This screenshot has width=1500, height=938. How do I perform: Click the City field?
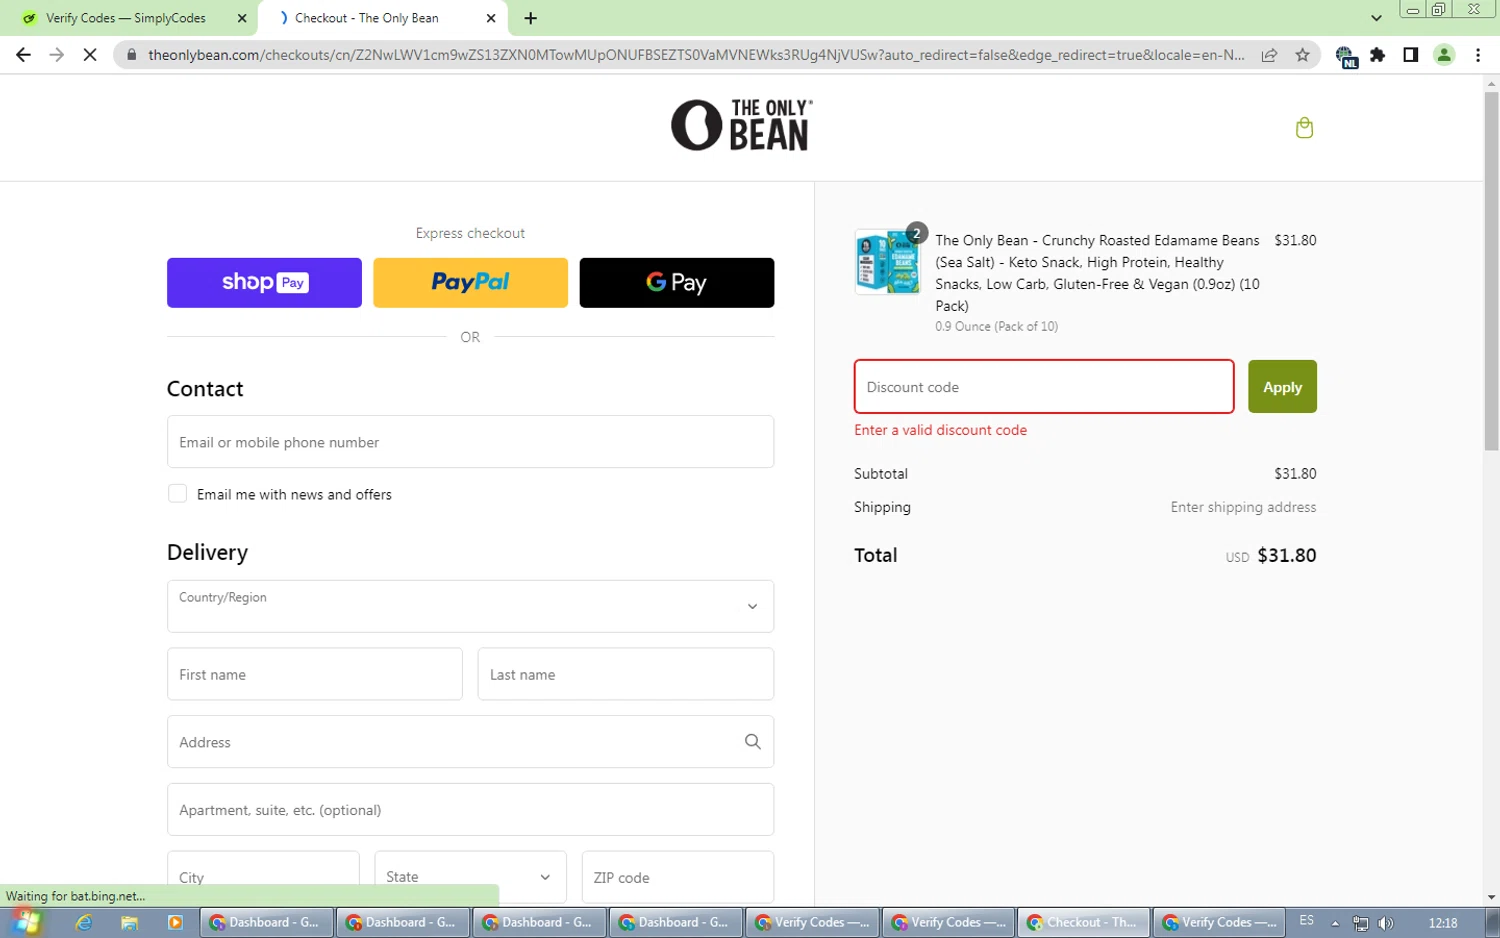click(263, 877)
